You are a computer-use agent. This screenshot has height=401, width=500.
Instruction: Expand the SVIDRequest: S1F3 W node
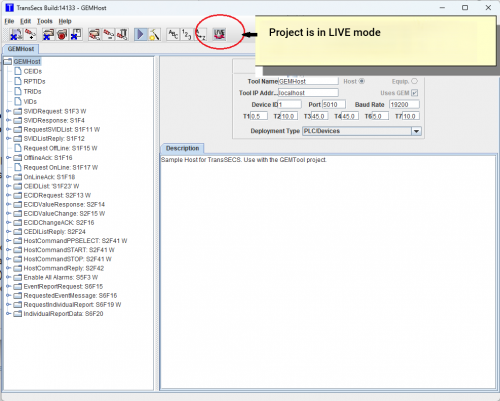tap(8, 111)
